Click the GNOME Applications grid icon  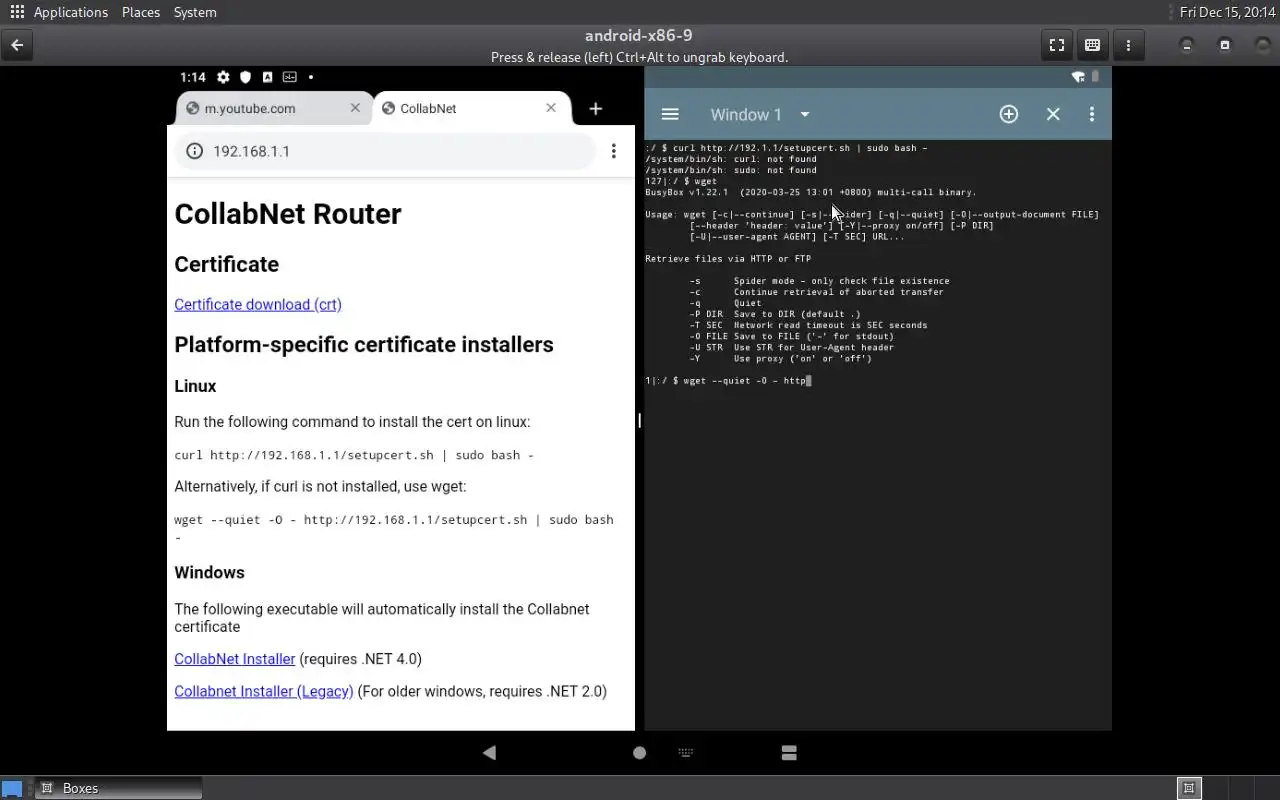coord(17,12)
